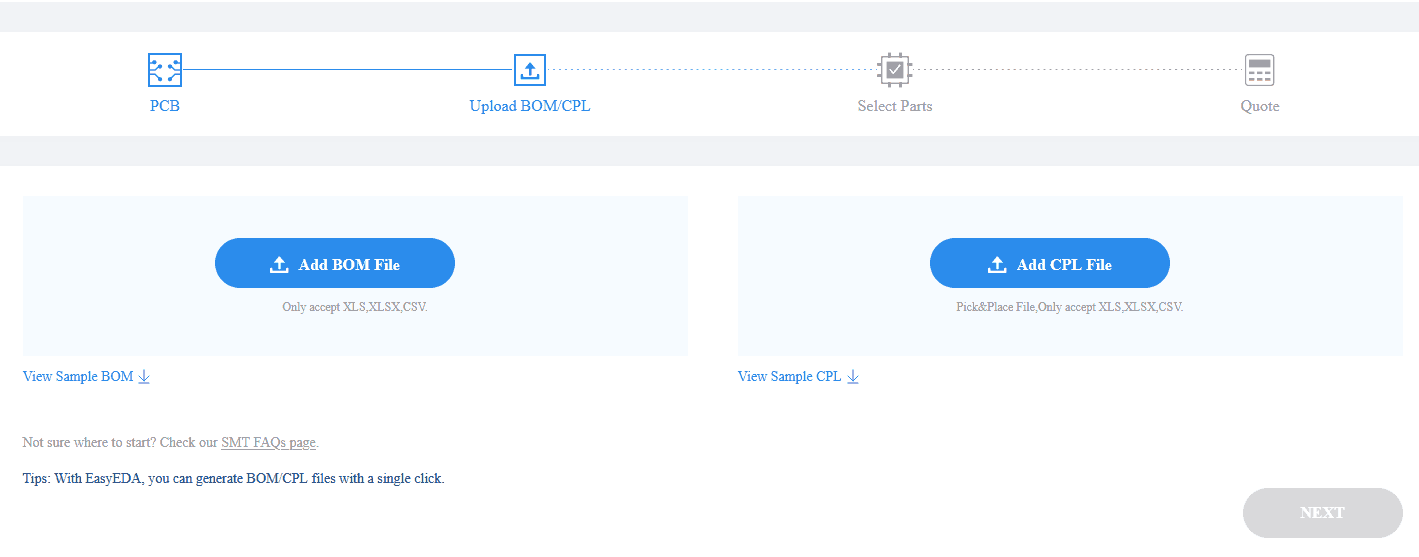
Task: Click the BOM file format hint text
Action: point(355,307)
